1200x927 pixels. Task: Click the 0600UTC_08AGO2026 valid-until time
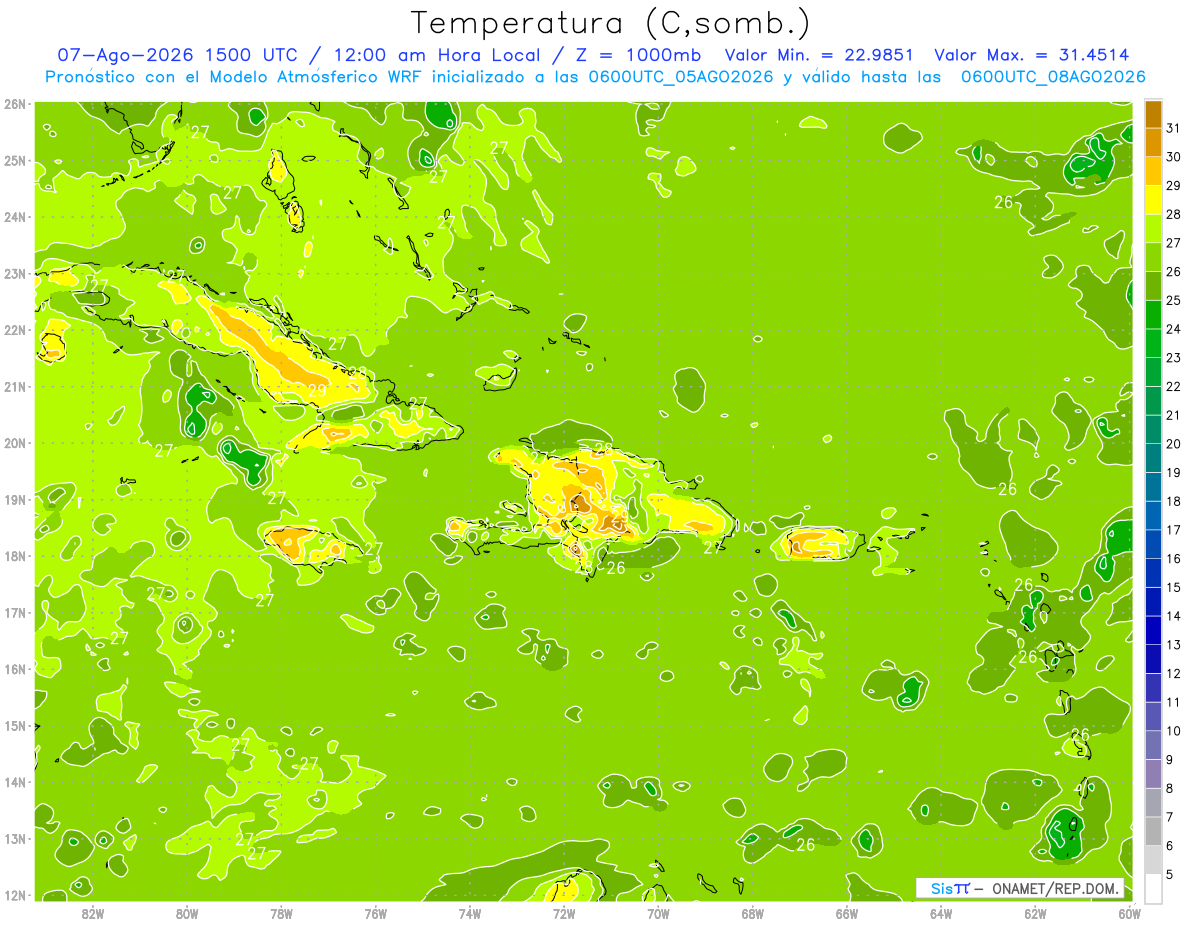tap(1053, 77)
